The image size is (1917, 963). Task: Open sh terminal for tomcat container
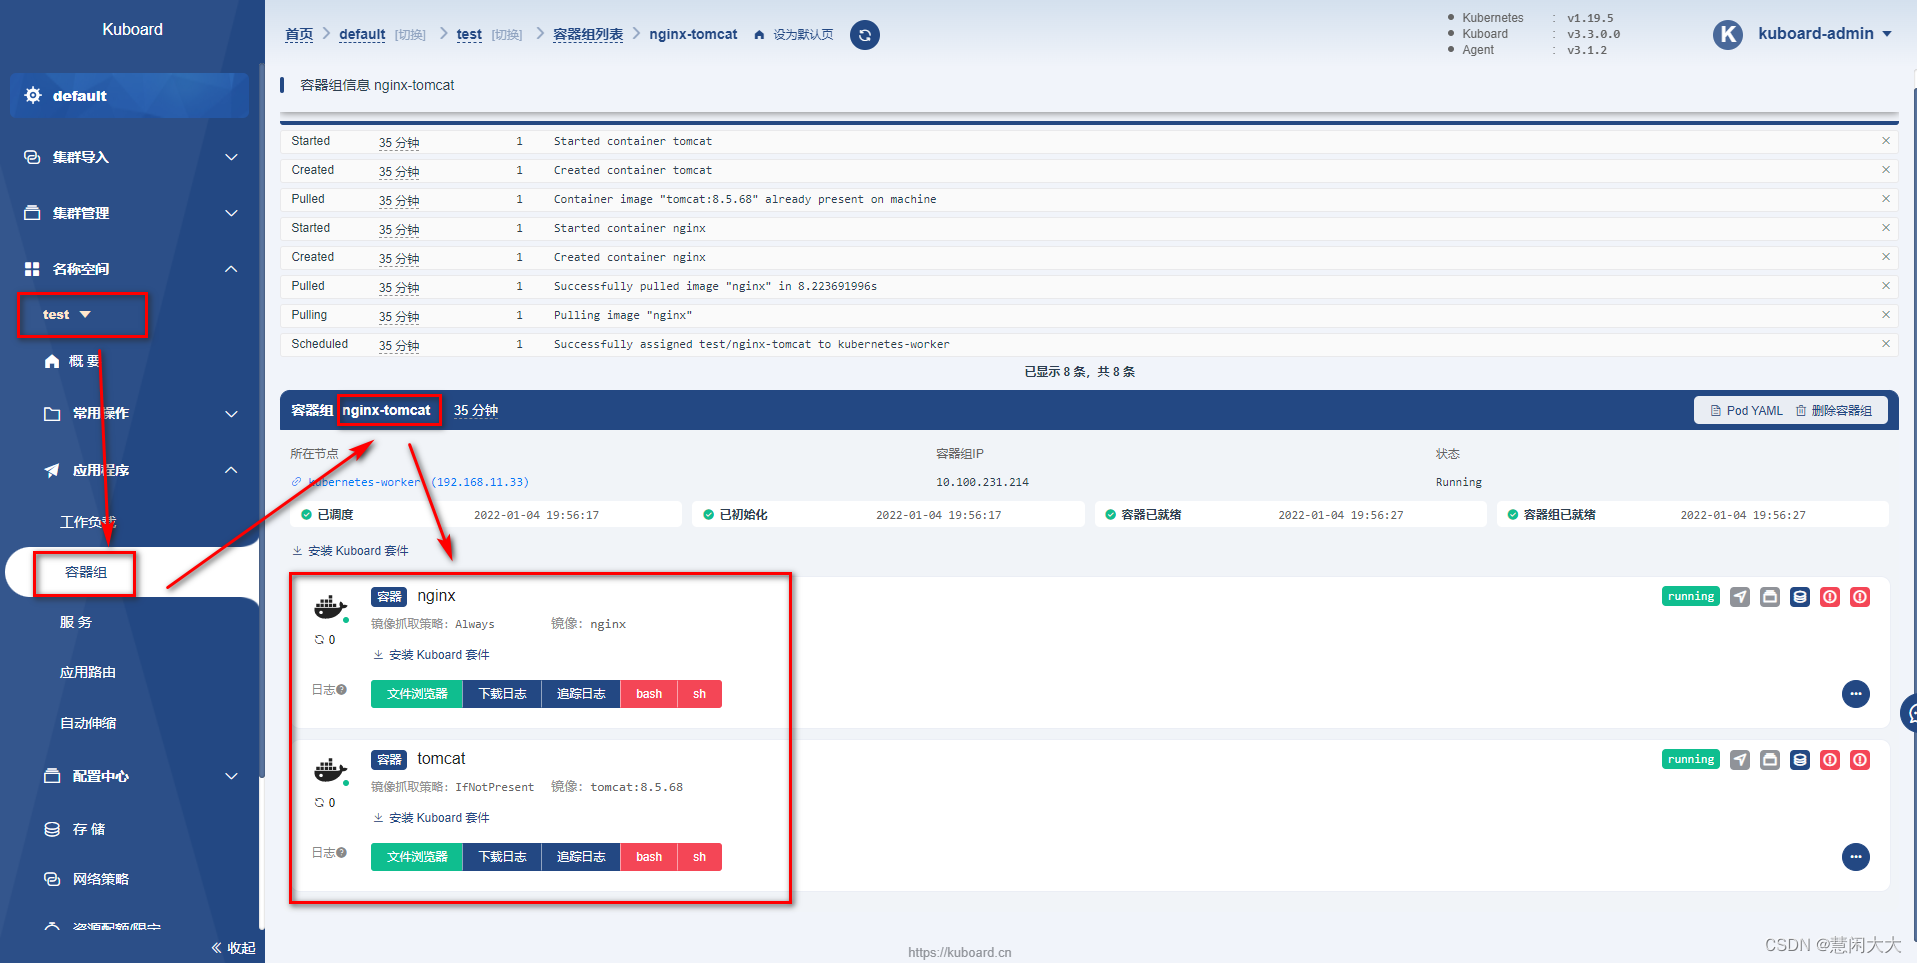click(700, 857)
